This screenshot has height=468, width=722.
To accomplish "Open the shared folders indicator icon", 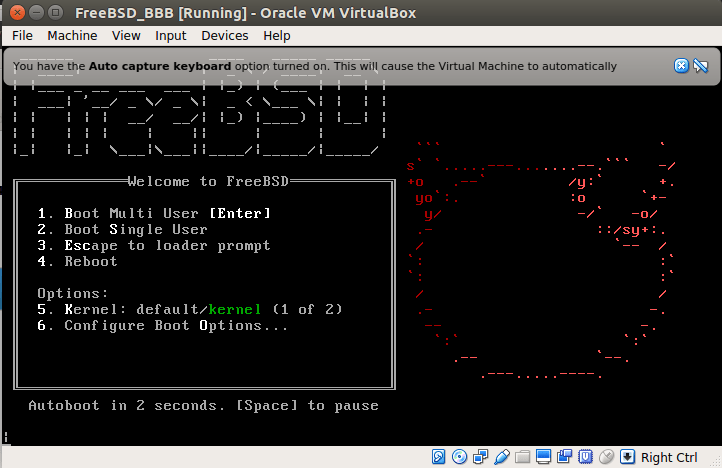I will (522, 457).
